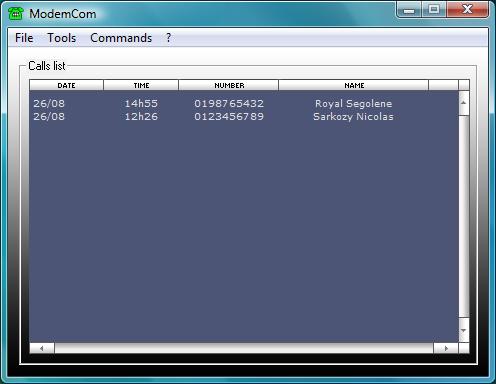This screenshot has height=384, width=496.
Task: Open the File menu
Action: click(x=24, y=38)
